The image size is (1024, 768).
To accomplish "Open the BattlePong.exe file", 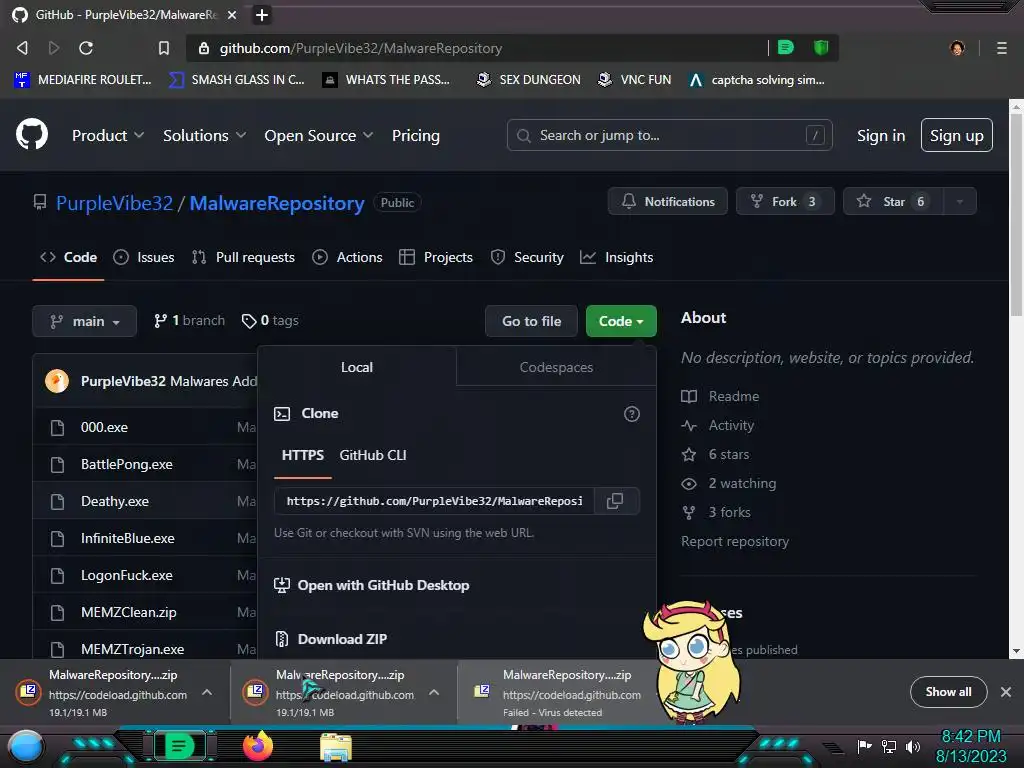I will pyautogui.click(x=127, y=464).
